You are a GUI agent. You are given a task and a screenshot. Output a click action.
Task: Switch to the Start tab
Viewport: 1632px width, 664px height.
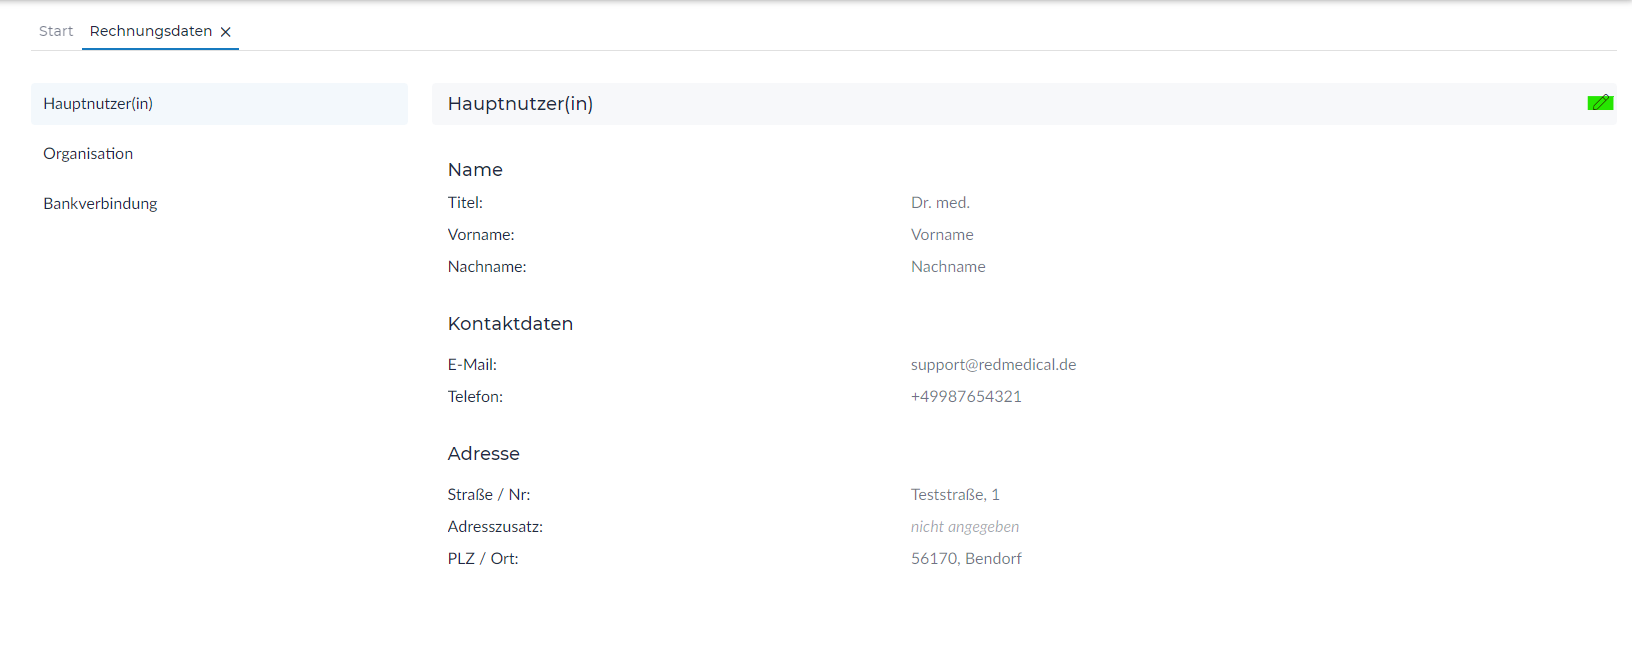coord(56,31)
